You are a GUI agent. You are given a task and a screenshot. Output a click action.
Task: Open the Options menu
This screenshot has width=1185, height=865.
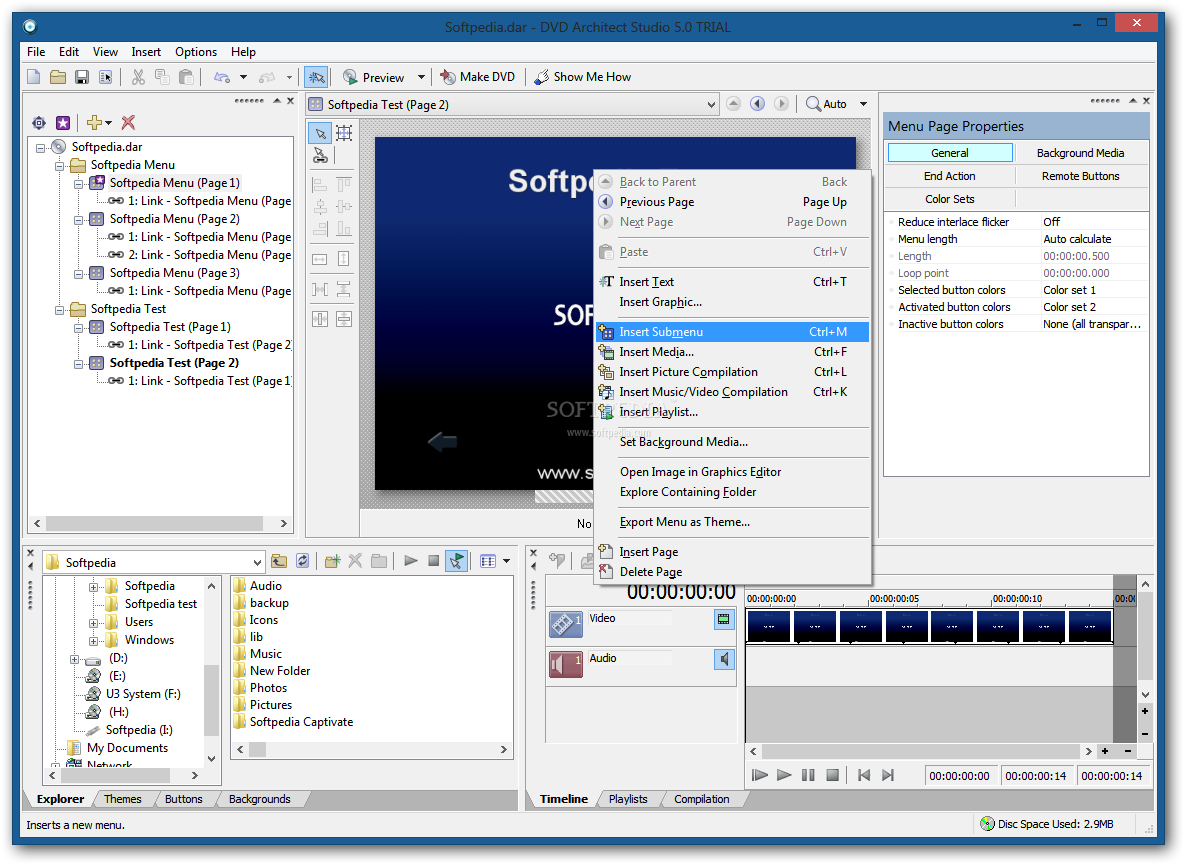pyautogui.click(x=196, y=51)
